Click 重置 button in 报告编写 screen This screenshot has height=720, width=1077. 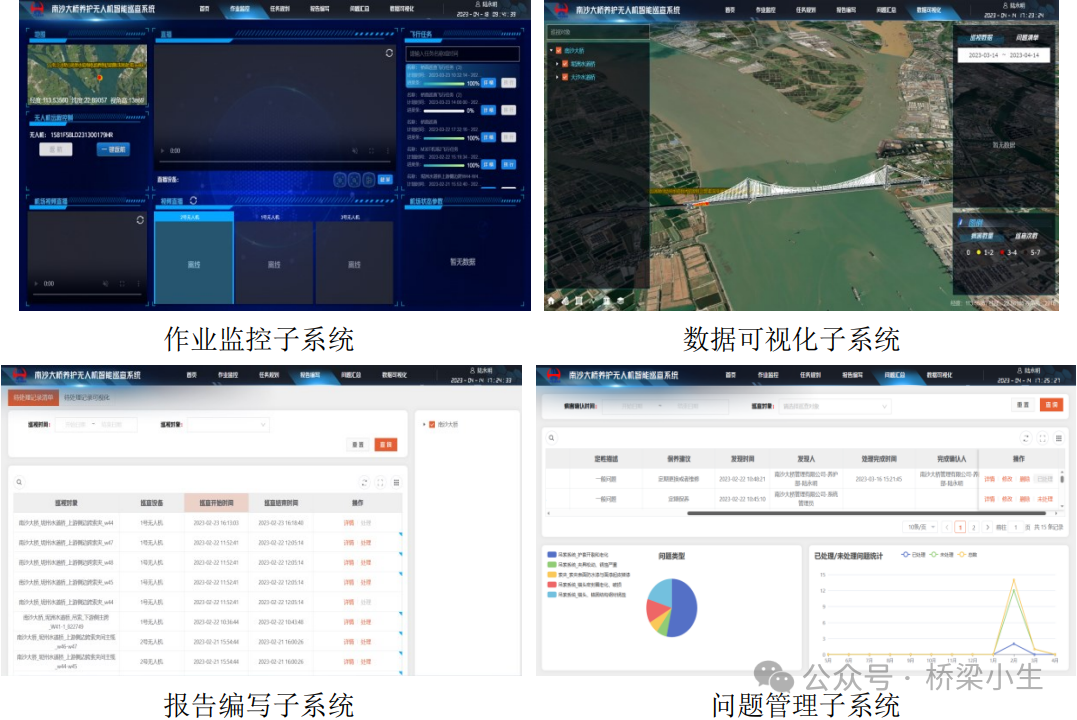[358, 445]
